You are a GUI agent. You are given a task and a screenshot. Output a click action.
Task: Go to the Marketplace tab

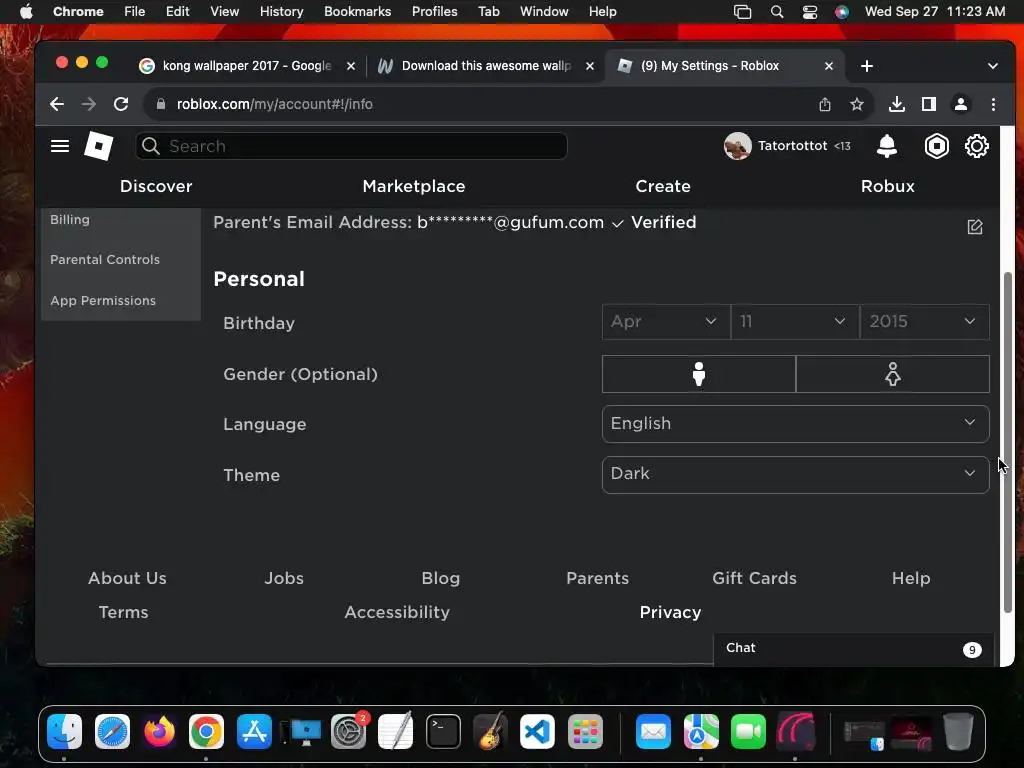coord(414,186)
